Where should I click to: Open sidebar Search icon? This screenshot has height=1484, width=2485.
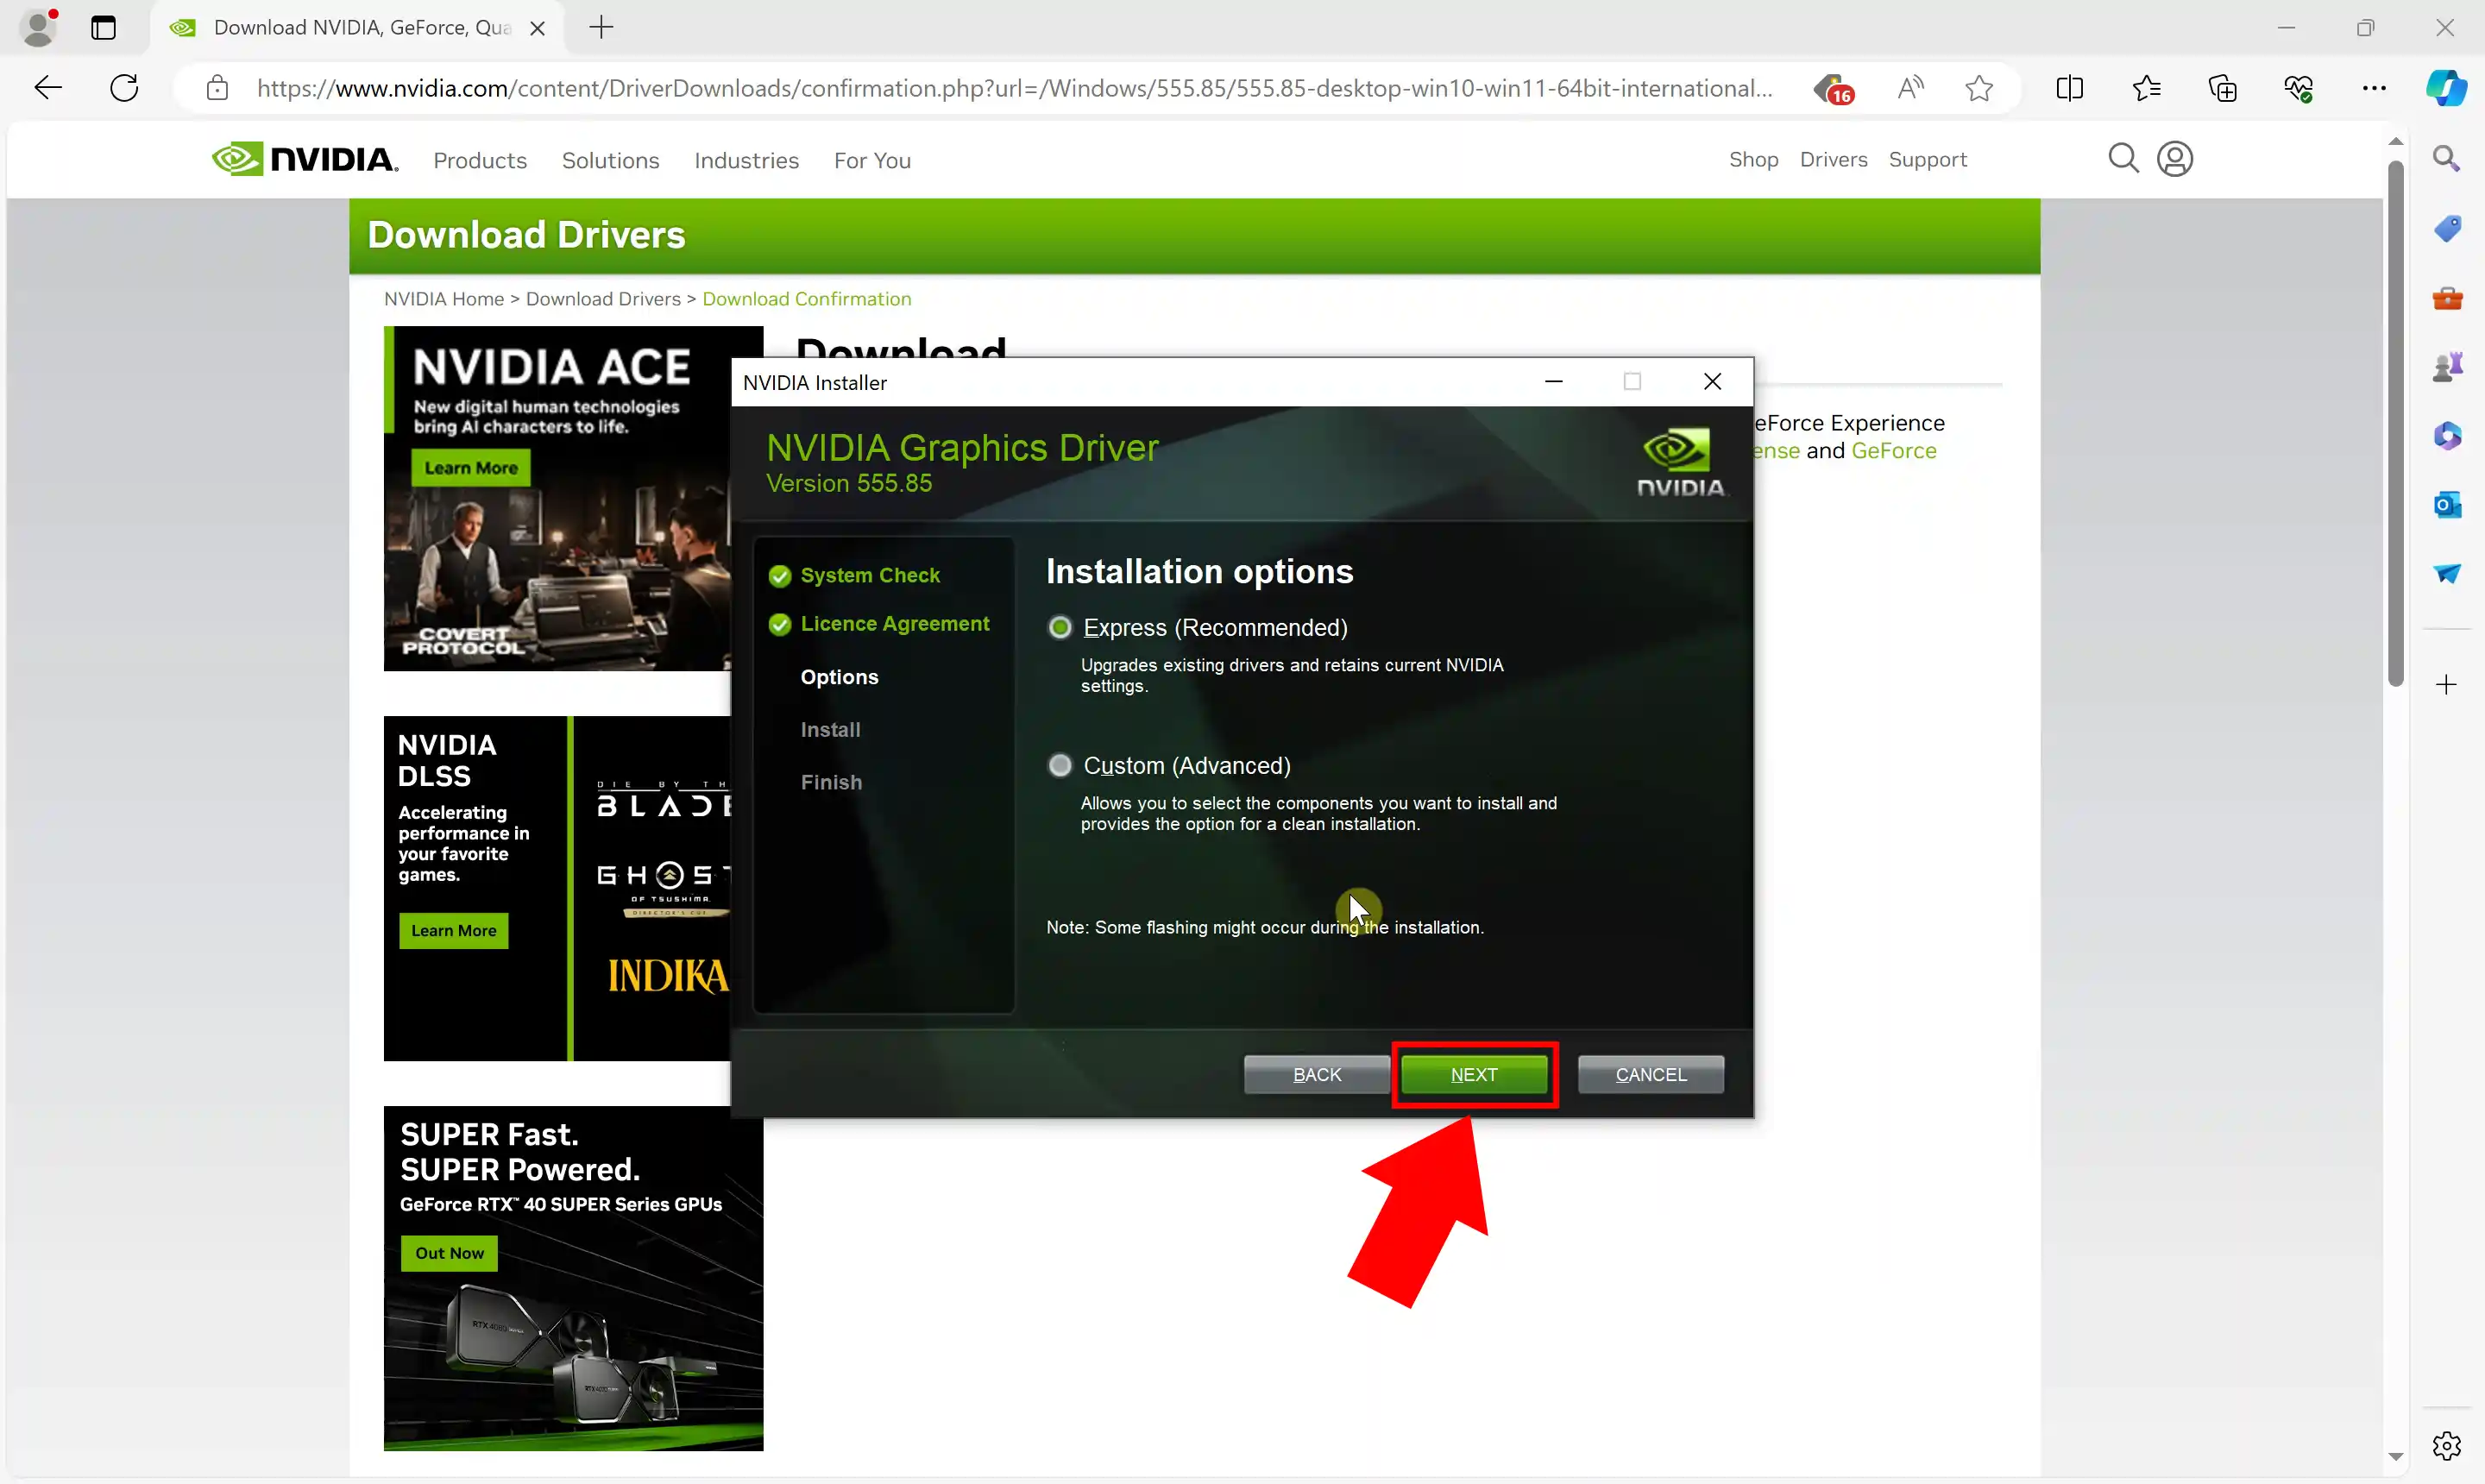click(2446, 158)
